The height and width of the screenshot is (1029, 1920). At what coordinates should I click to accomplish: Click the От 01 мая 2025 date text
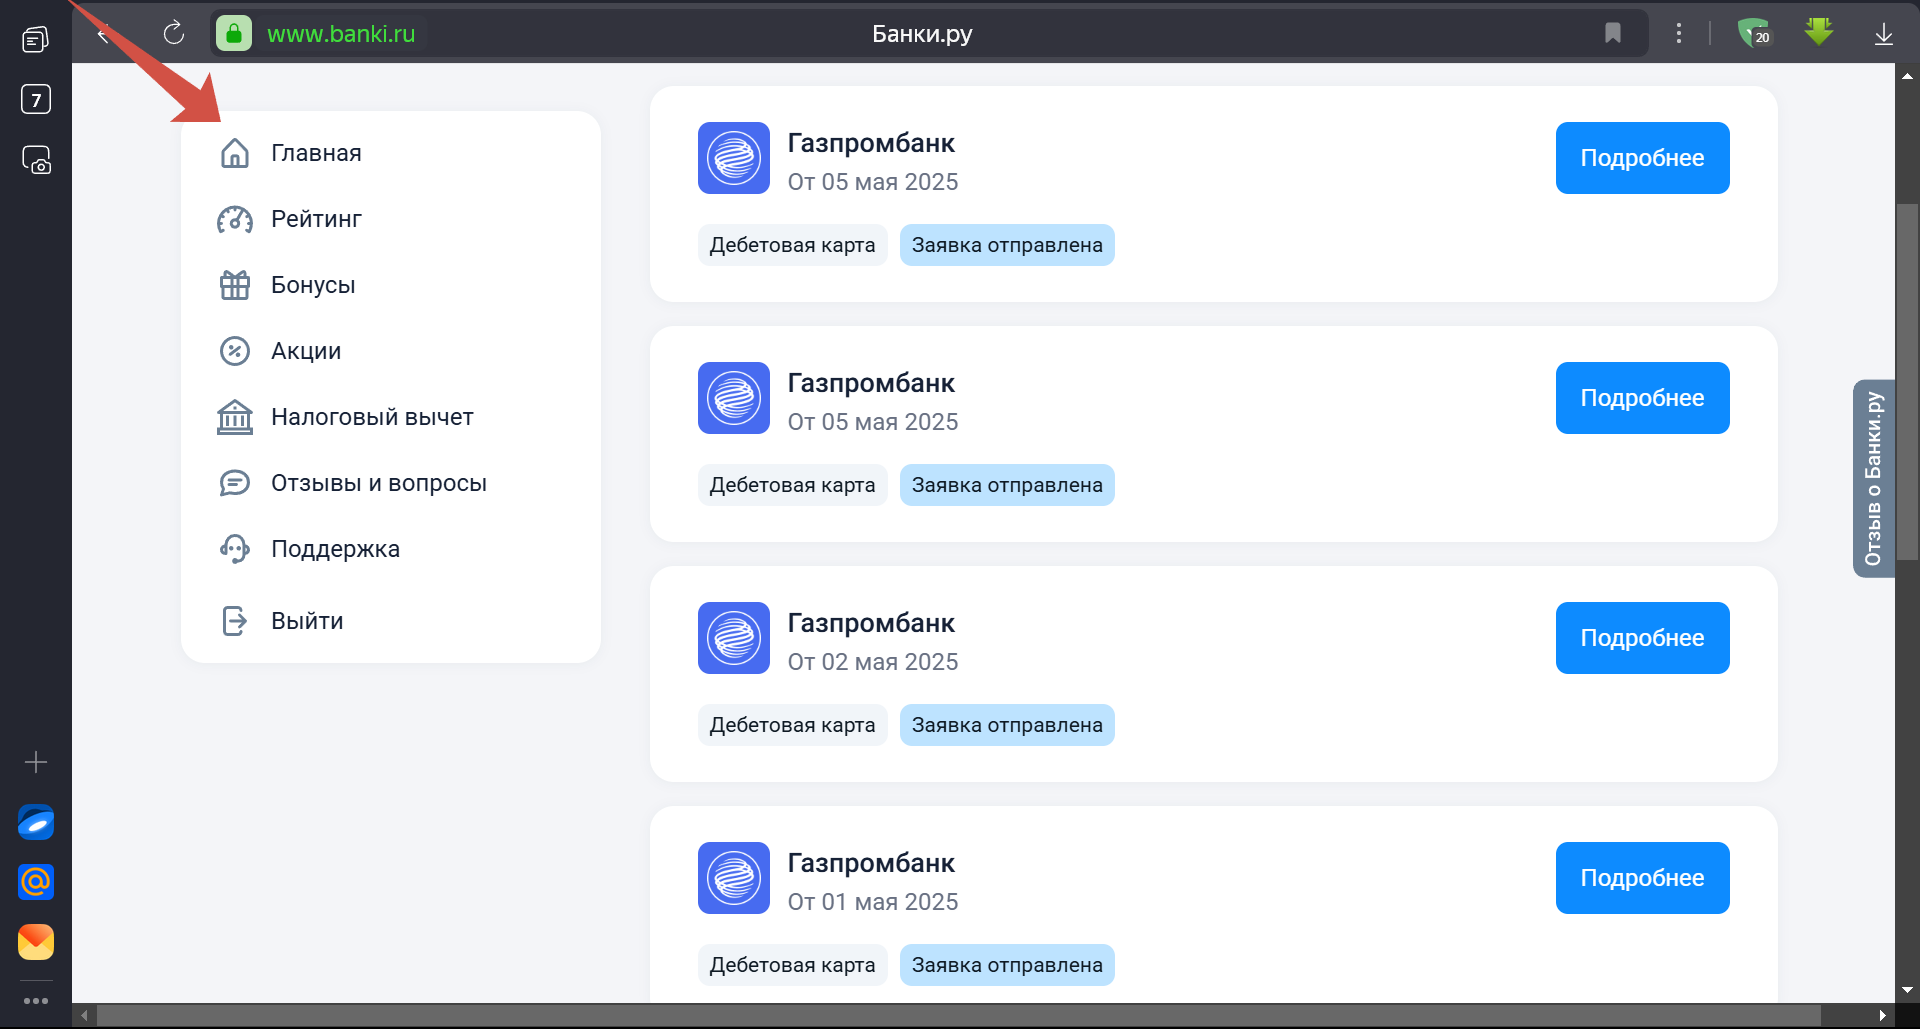(x=873, y=902)
